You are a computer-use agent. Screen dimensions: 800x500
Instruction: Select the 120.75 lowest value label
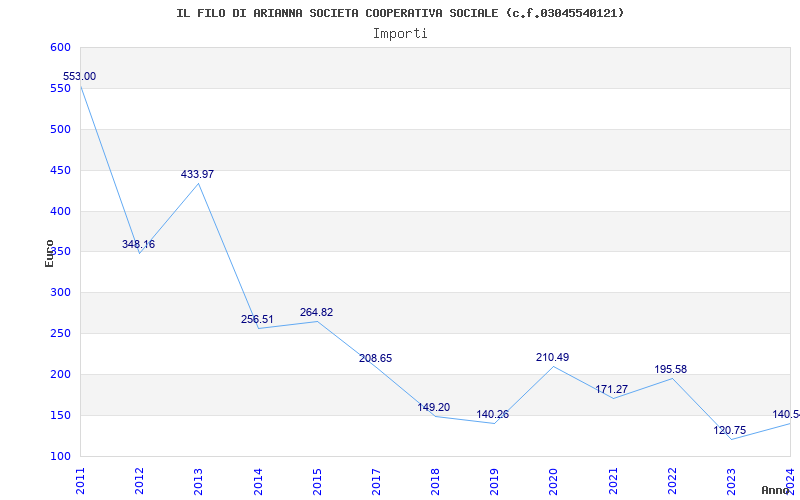coord(730,431)
